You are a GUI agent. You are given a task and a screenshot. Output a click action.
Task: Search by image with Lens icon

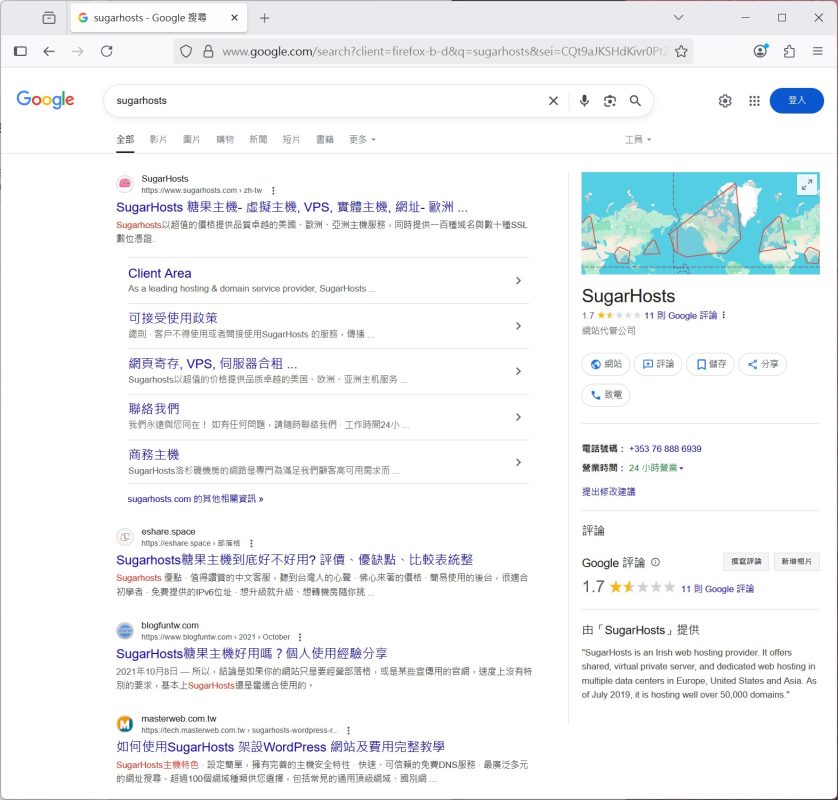610,100
